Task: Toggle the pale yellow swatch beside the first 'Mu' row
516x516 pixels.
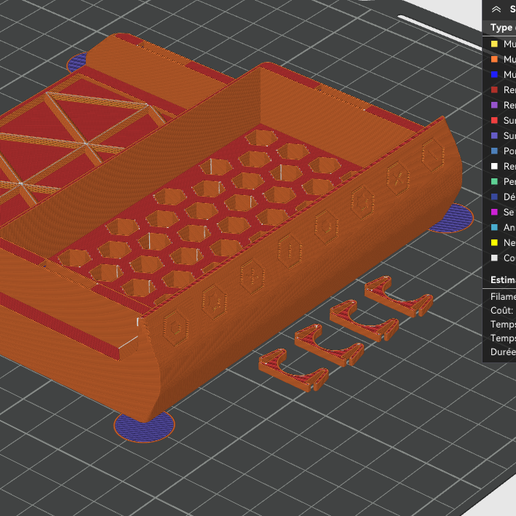Action: pyautogui.click(x=494, y=44)
